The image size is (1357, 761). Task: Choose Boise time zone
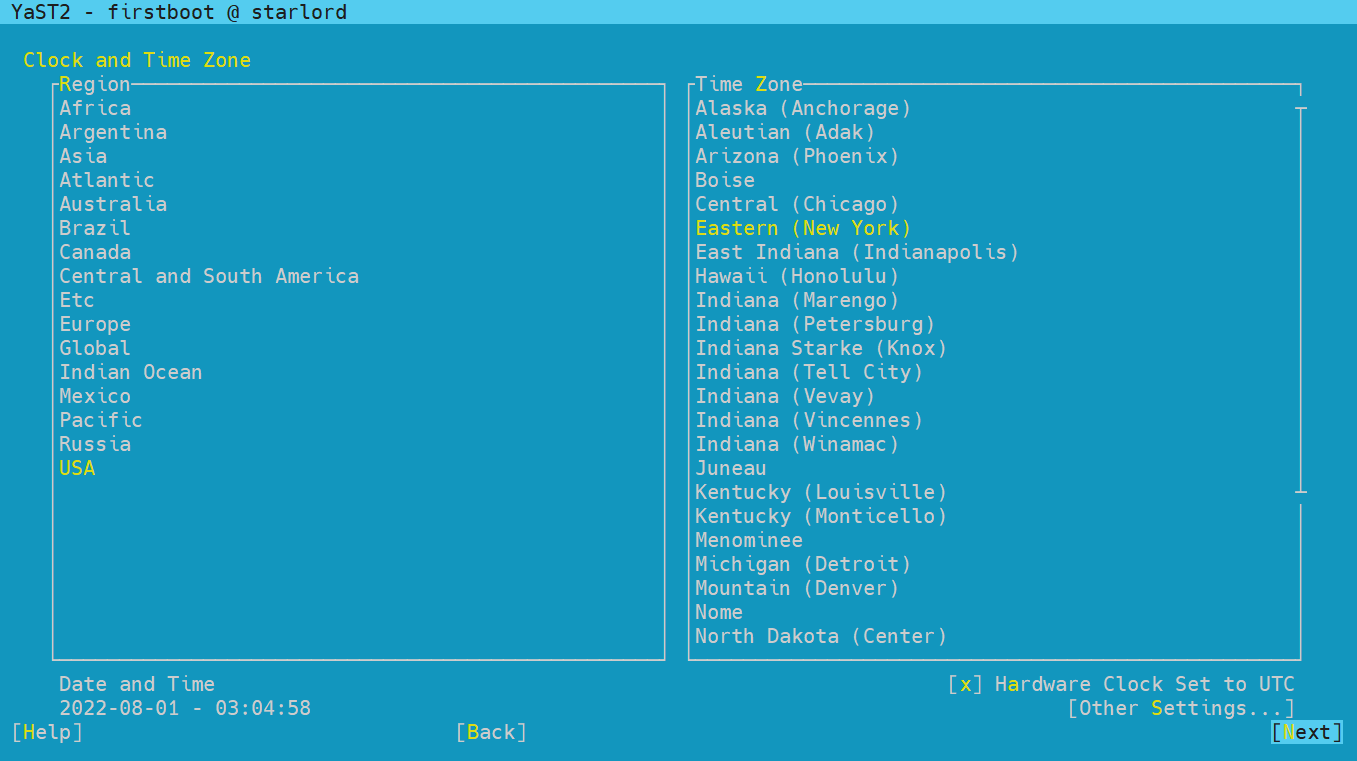tap(725, 180)
